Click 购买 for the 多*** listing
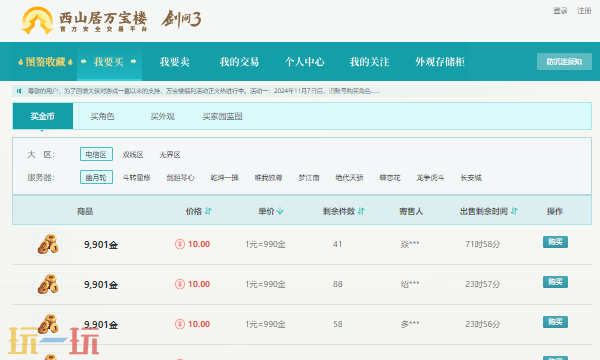The width and height of the screenshot is (600, 360). [x=555, y=322]
